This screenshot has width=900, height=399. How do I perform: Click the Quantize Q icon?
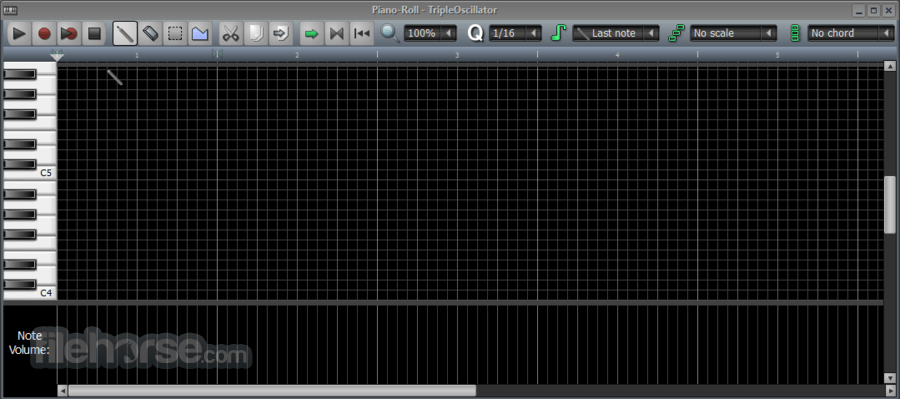pos(475,33)
